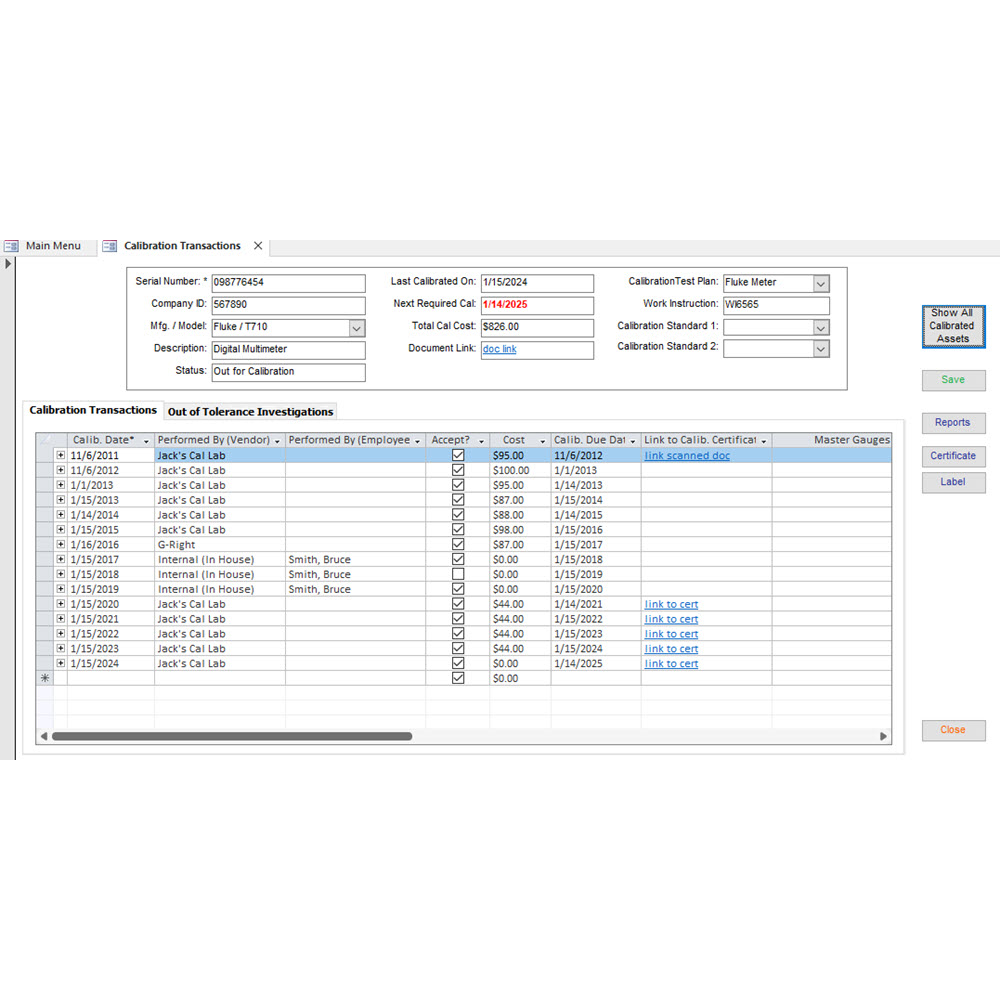Click the Calibration Transactions tab form icon
This screenshot has width=1000, height=1000.
click(109, 245)
